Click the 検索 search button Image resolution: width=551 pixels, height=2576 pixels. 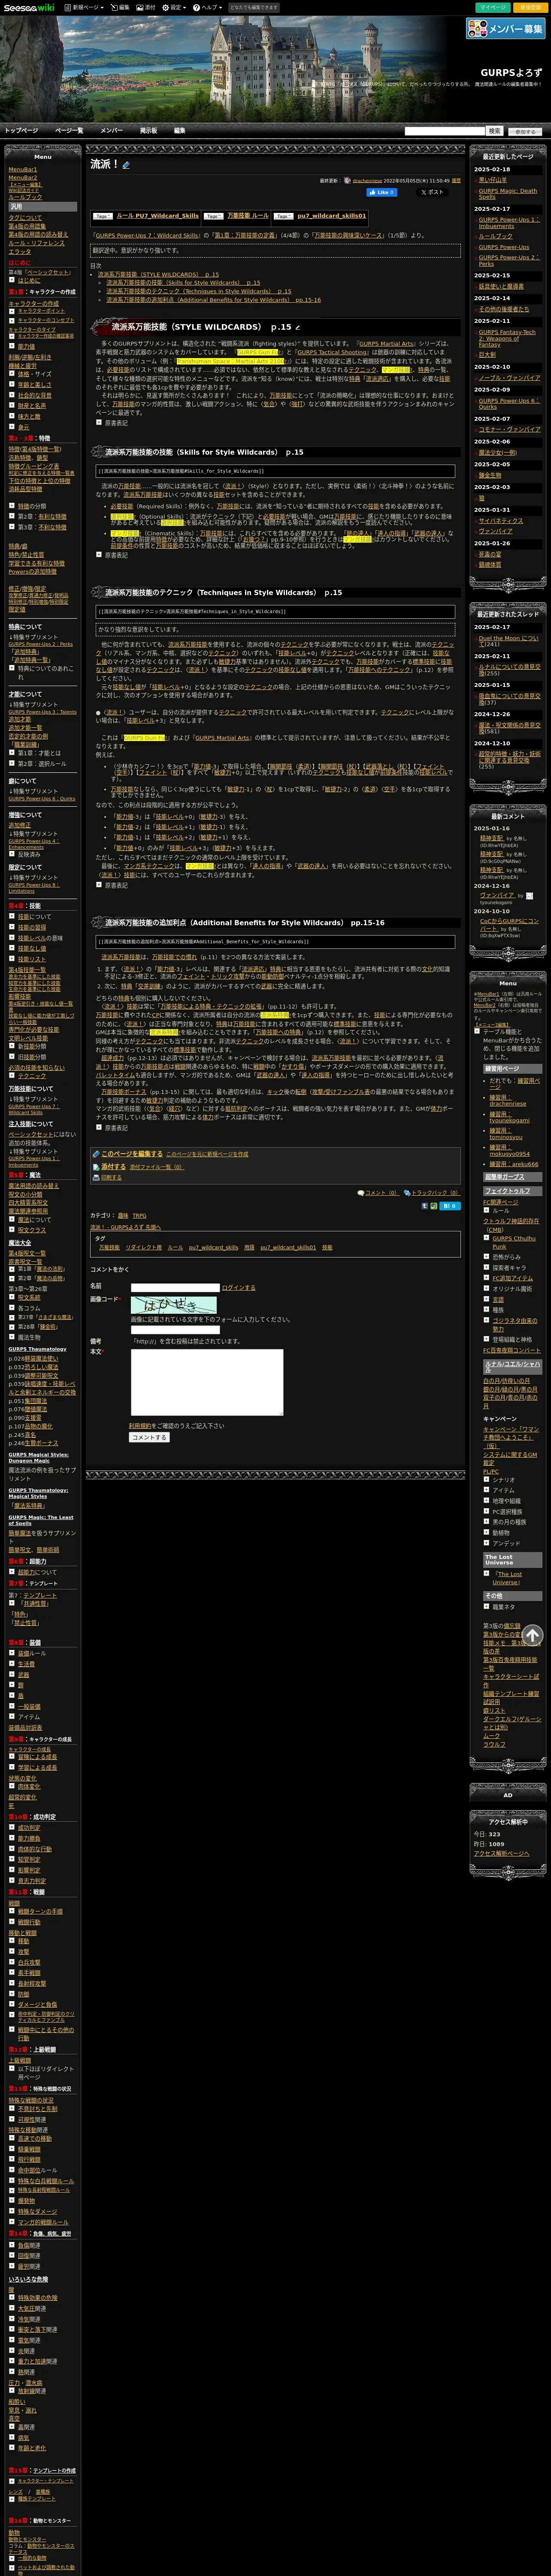[494, 131]
